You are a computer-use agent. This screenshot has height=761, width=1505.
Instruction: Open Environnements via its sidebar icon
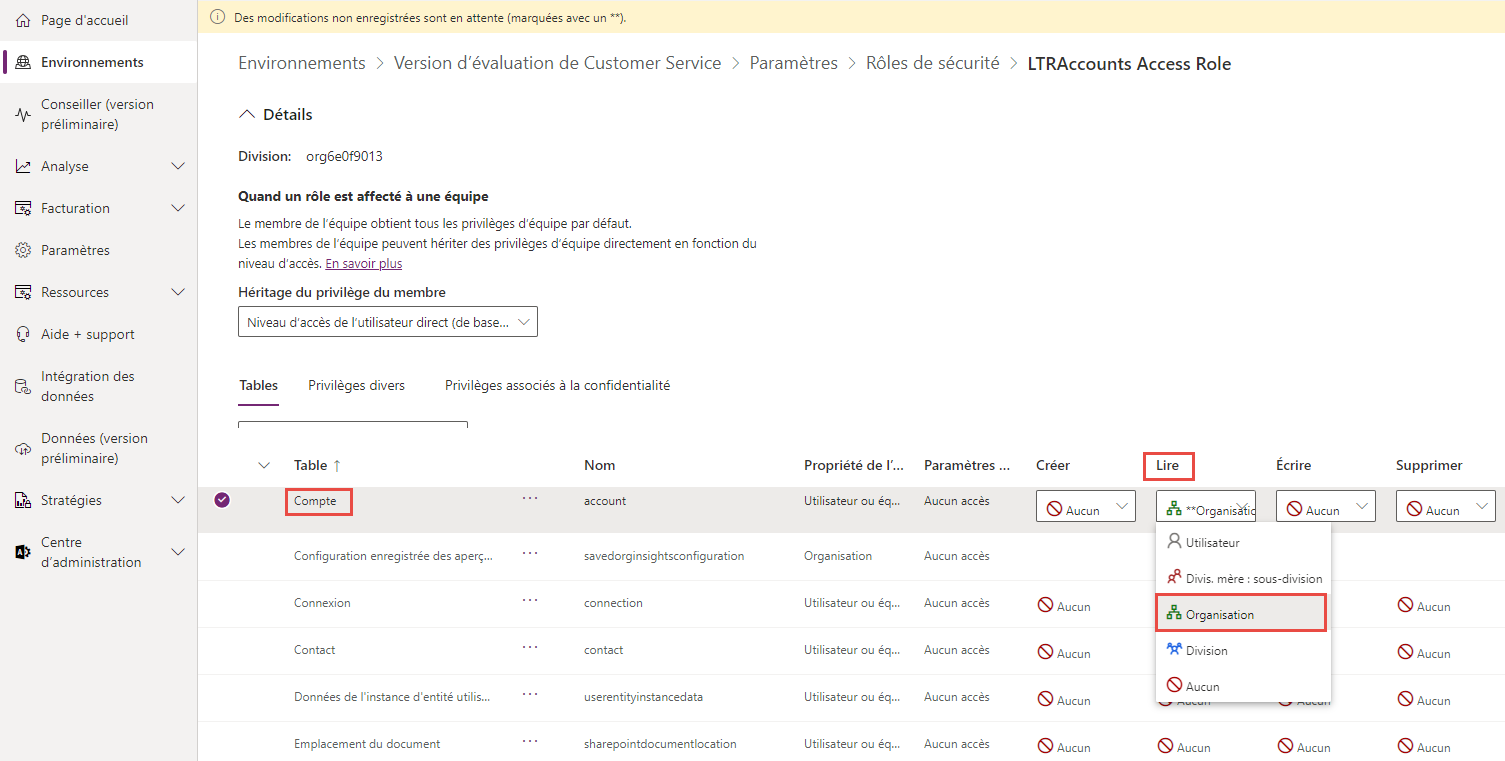point(23,62)
